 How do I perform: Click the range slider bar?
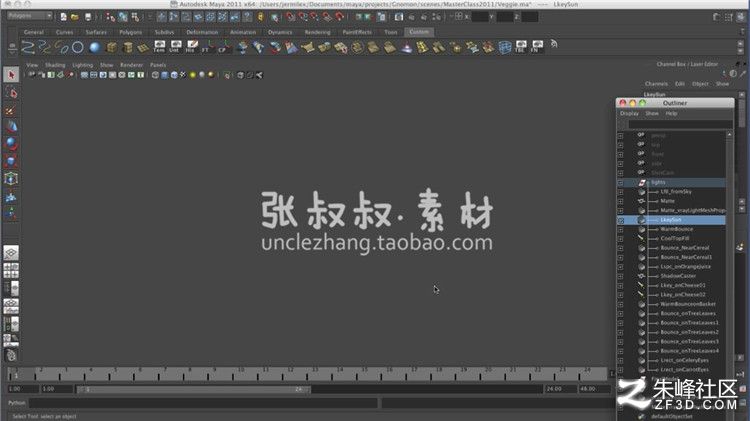[193, 389]
